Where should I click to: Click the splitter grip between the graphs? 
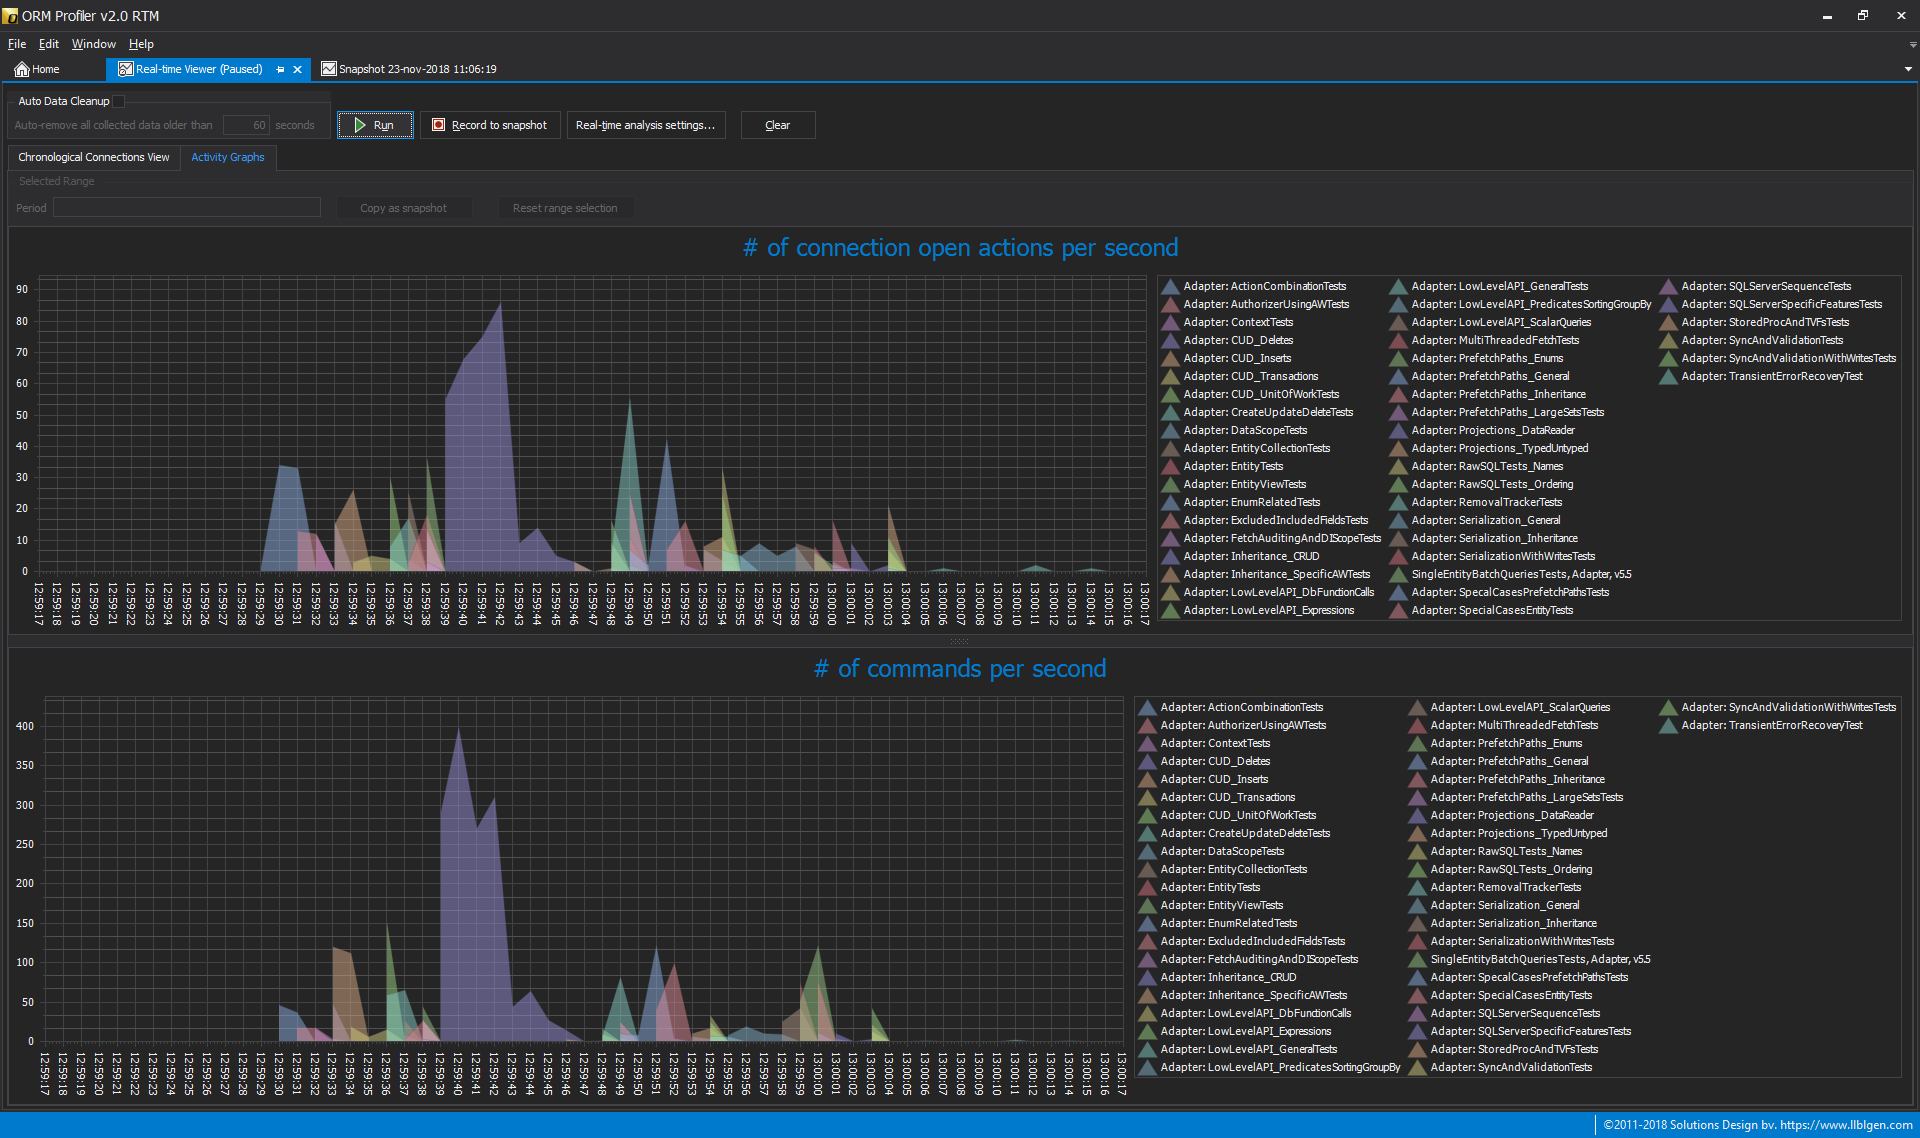point(959,641)
